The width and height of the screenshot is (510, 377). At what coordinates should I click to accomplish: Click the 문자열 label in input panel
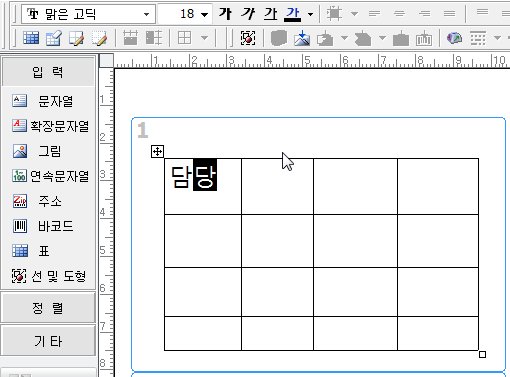pos(55,101)
